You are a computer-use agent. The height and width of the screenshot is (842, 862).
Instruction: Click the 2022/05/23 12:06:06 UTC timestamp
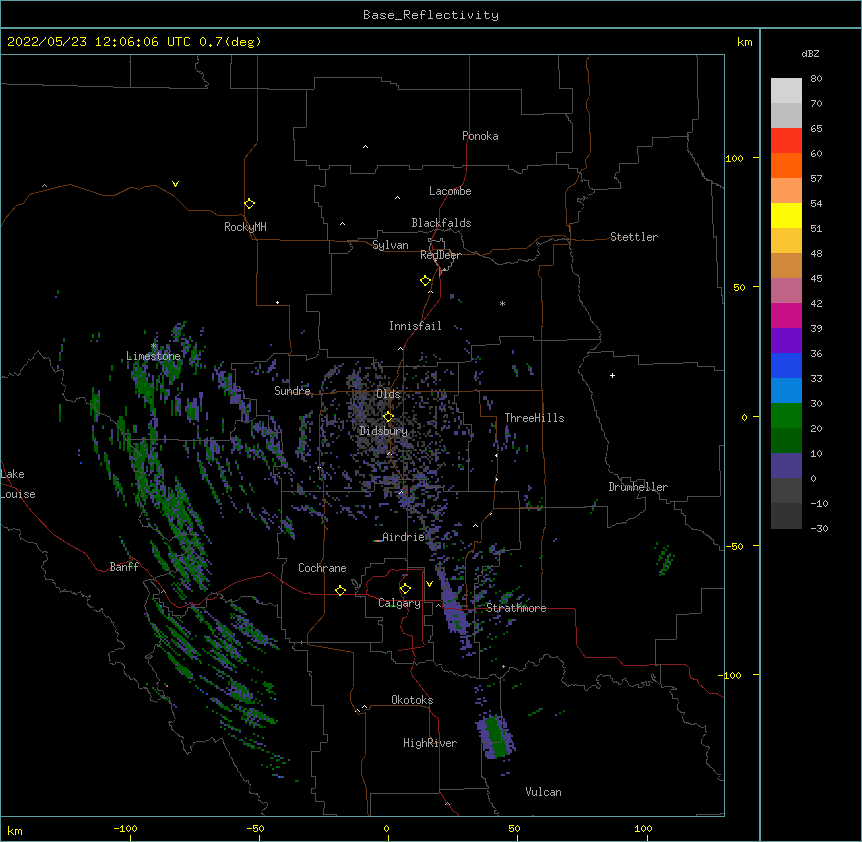(x=99, y=42)
